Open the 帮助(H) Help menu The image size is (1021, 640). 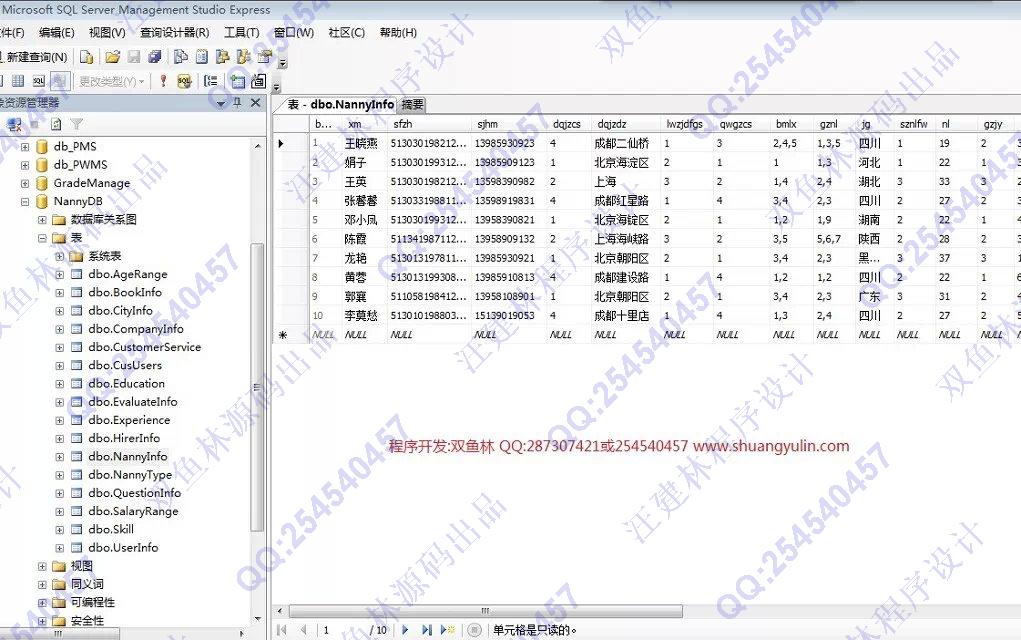398,33
